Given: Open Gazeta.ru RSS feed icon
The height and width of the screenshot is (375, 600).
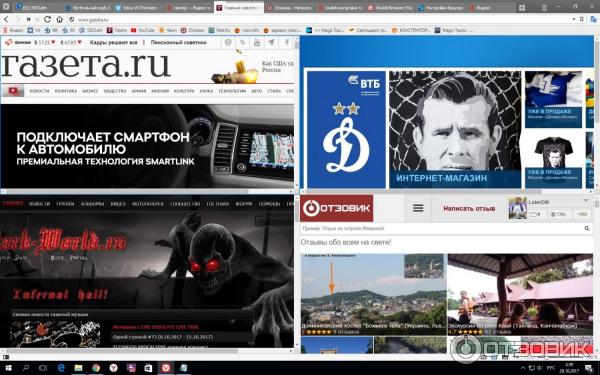Looking at the screenshot, I should (x=243, y=42).
